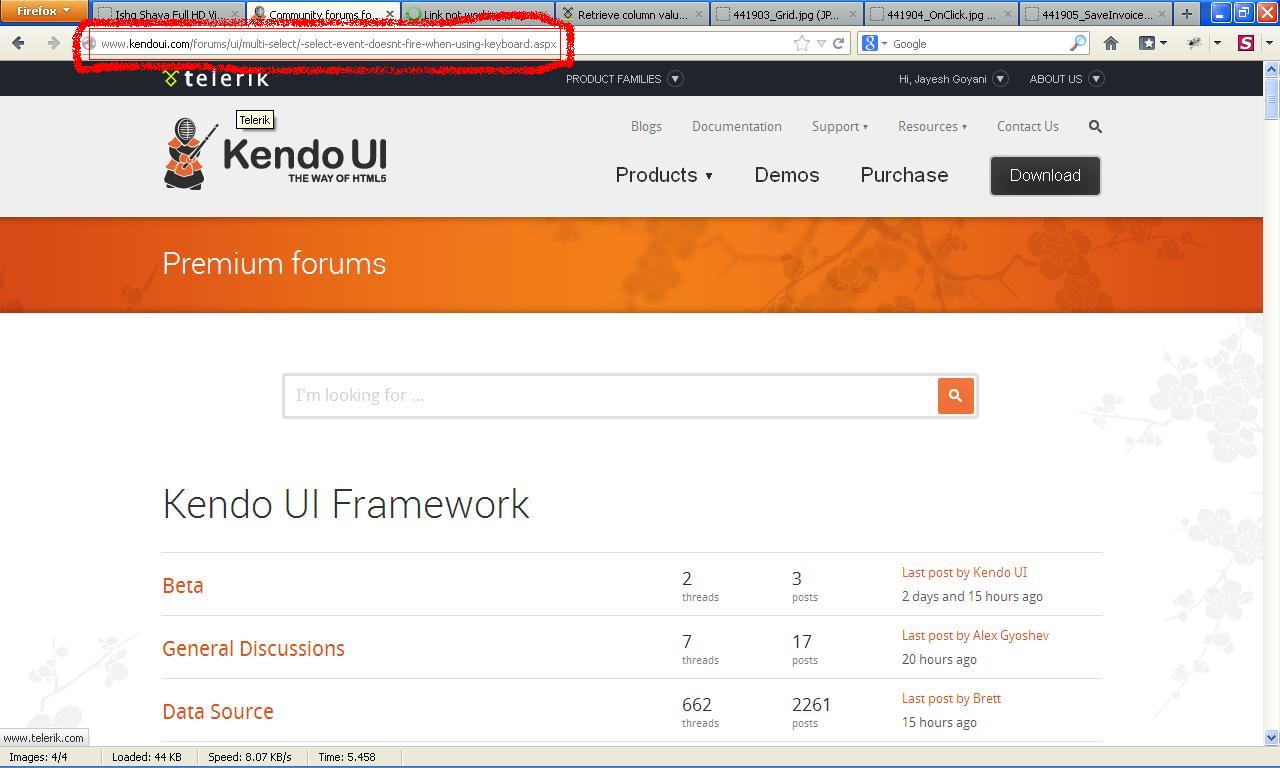This screenshot has height=768, width=1280.
Task: Open the Last post by Brett link
Action: point(951,698)
